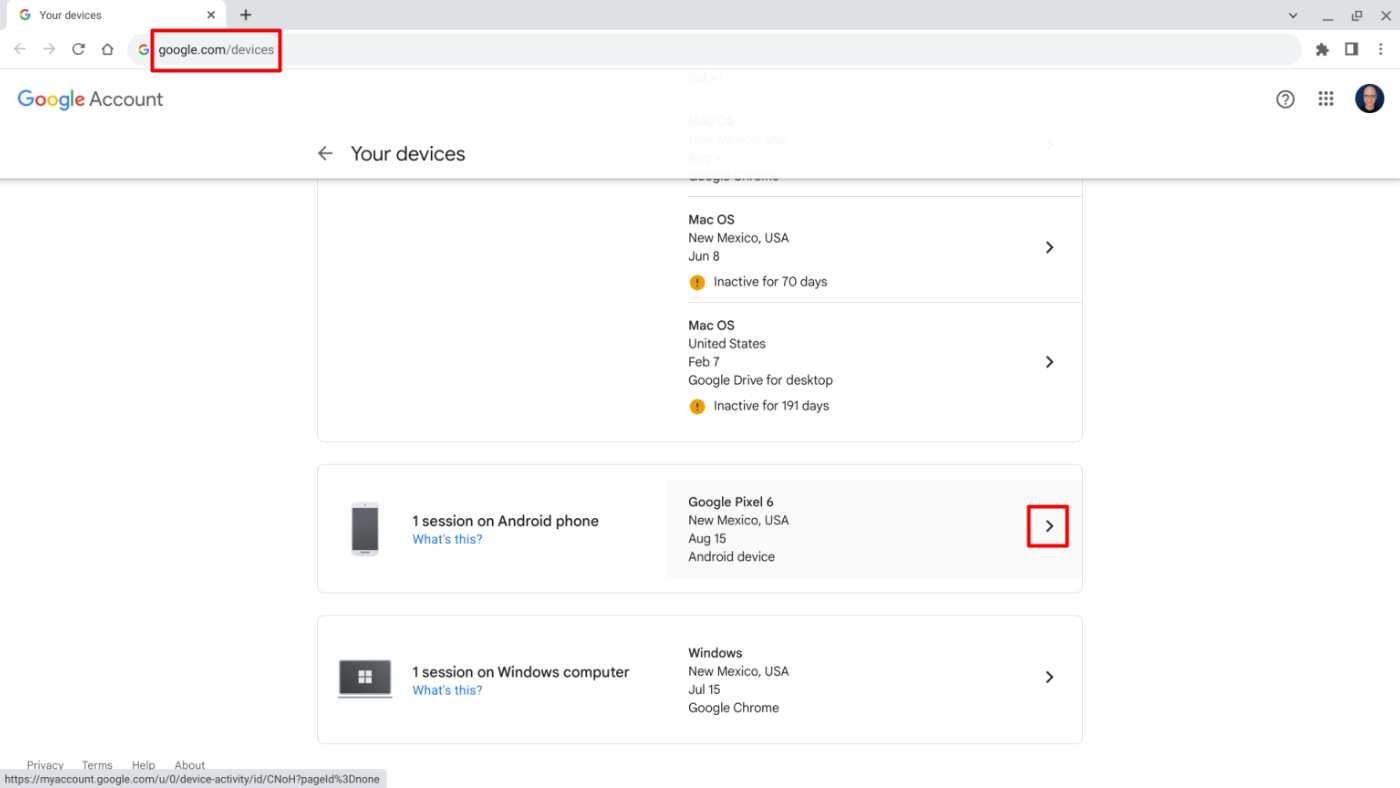
Task: Click the inactive for 70 days warning badge
Action: (697, 282)
